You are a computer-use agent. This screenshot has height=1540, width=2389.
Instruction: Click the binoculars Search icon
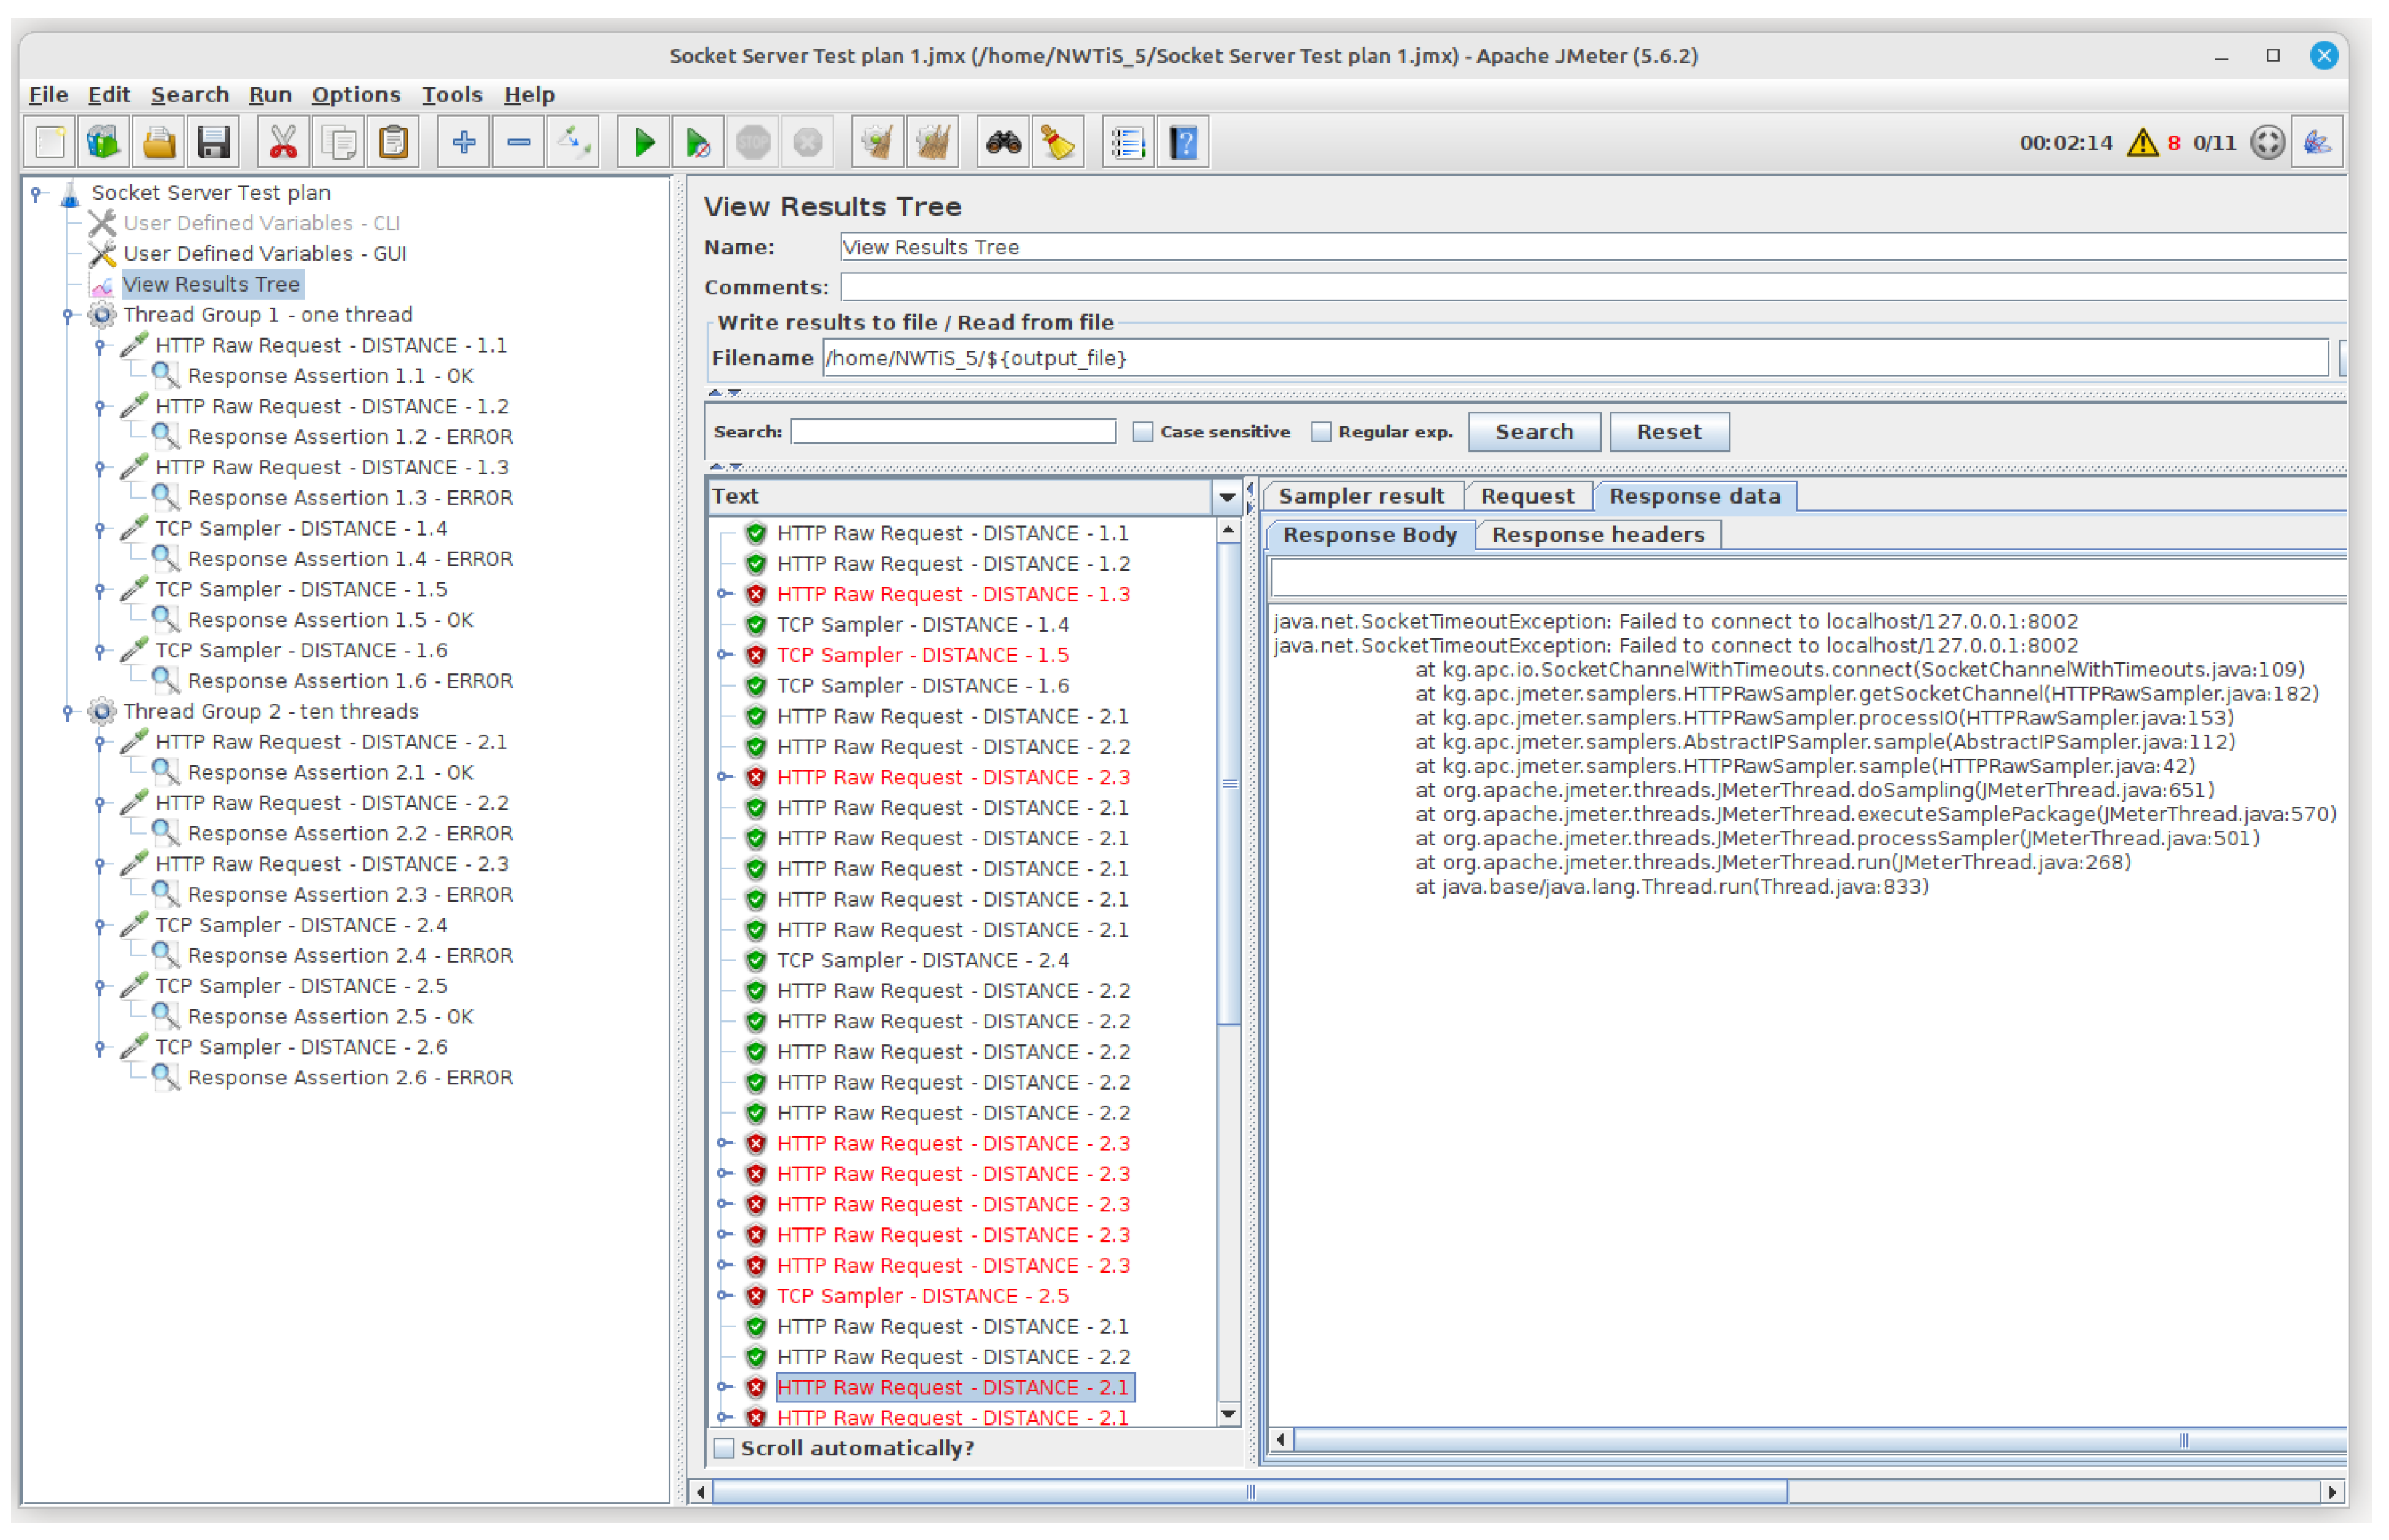pyautogui.click(x=1003, y=143)
